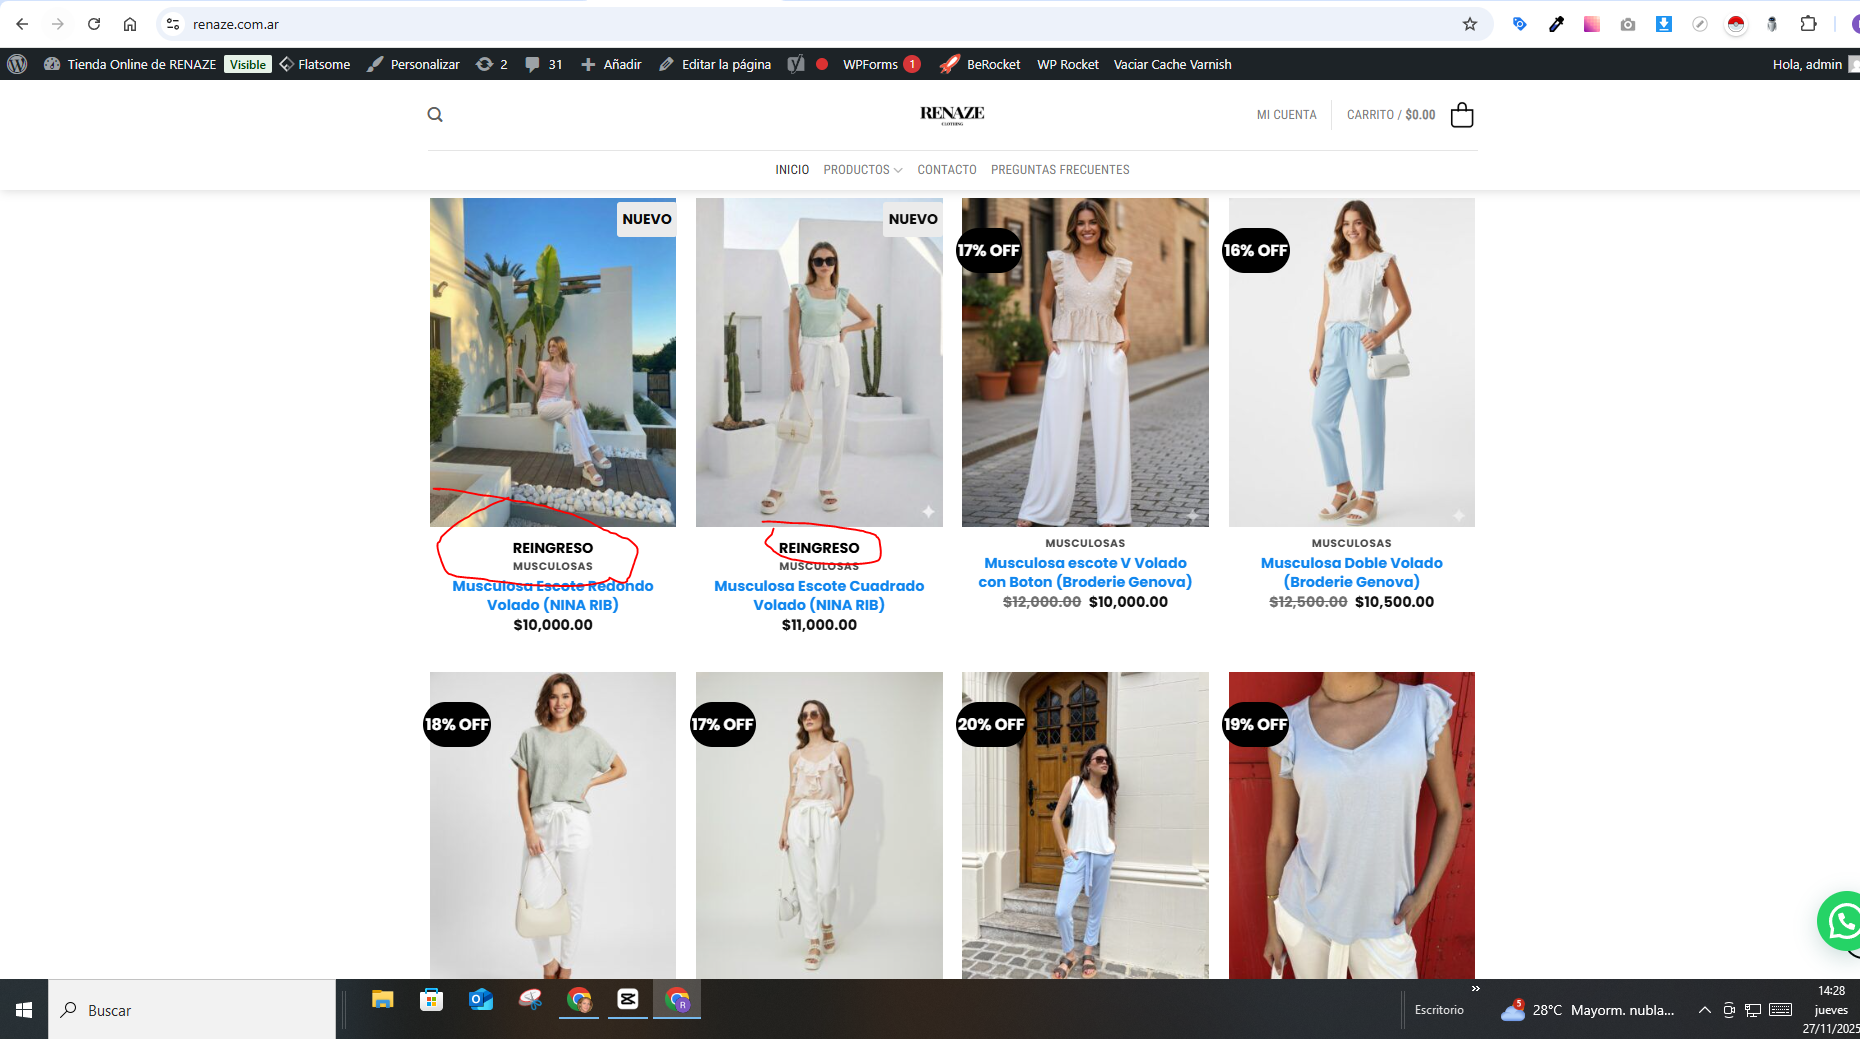This screenshot has height=1039, width=1860.
Task: Open PREGUNTAS FRECUENTES menu item
Action: tap(1059, 170)
